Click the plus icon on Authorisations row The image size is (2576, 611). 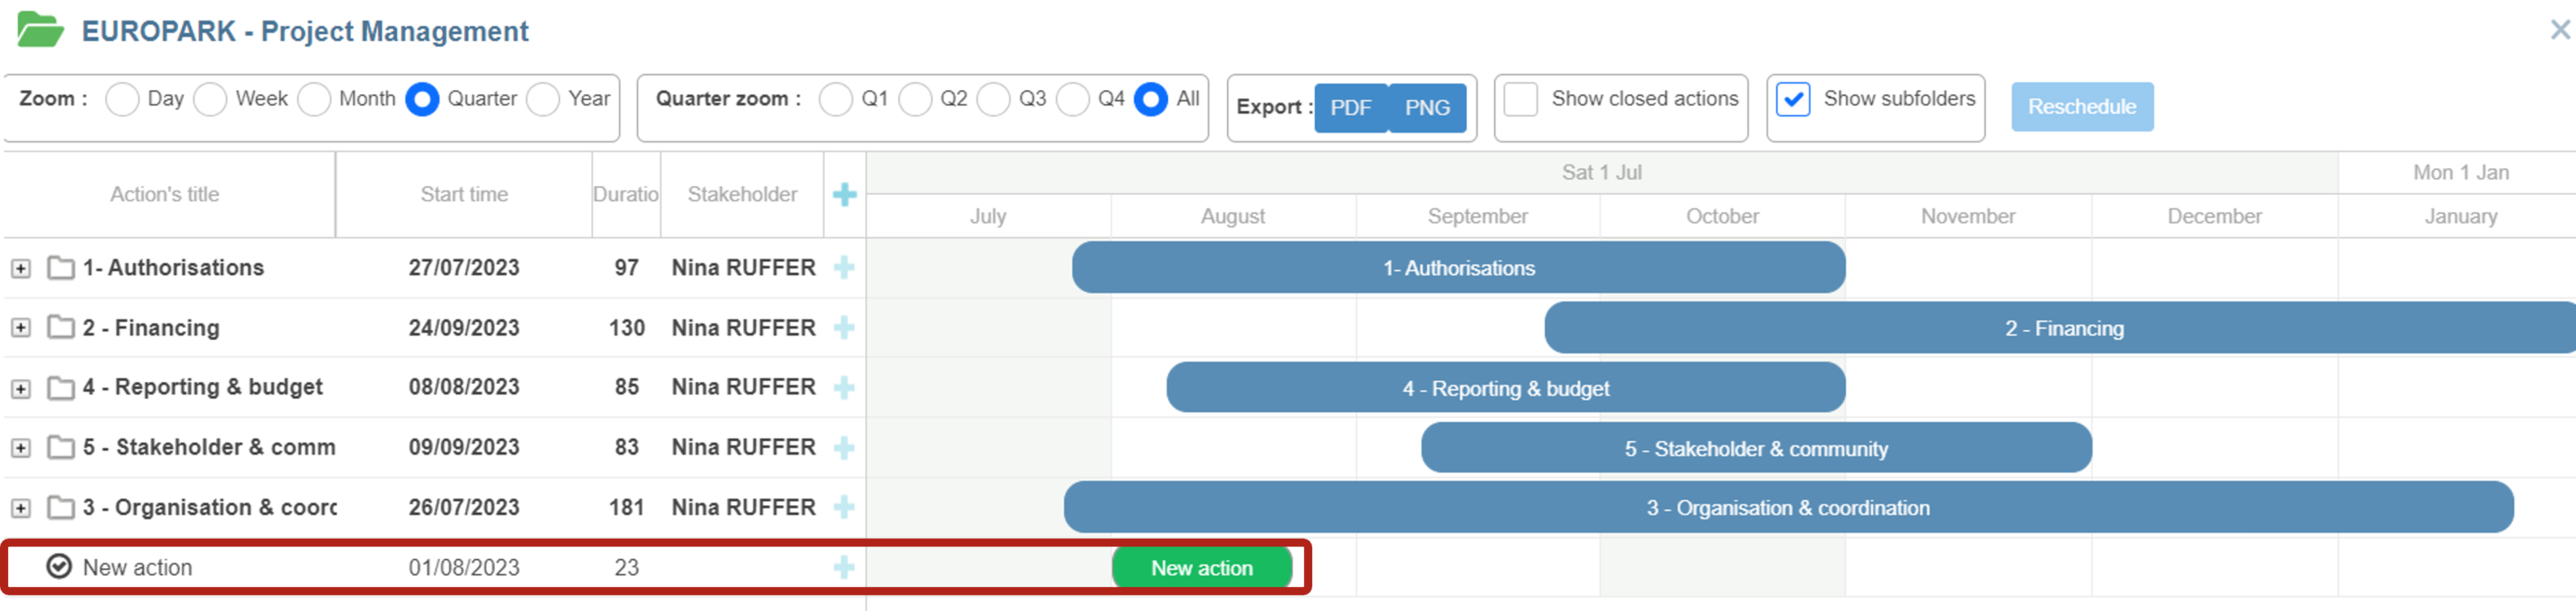point(844,268)
